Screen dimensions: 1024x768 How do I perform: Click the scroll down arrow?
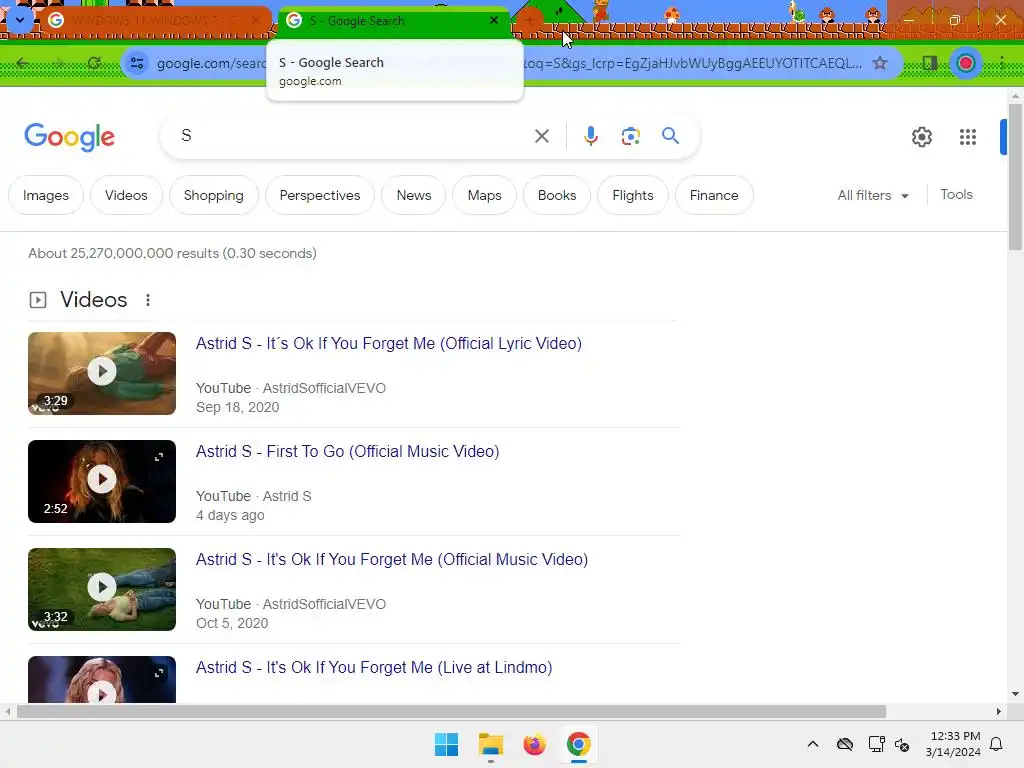tap(1015, 694)
